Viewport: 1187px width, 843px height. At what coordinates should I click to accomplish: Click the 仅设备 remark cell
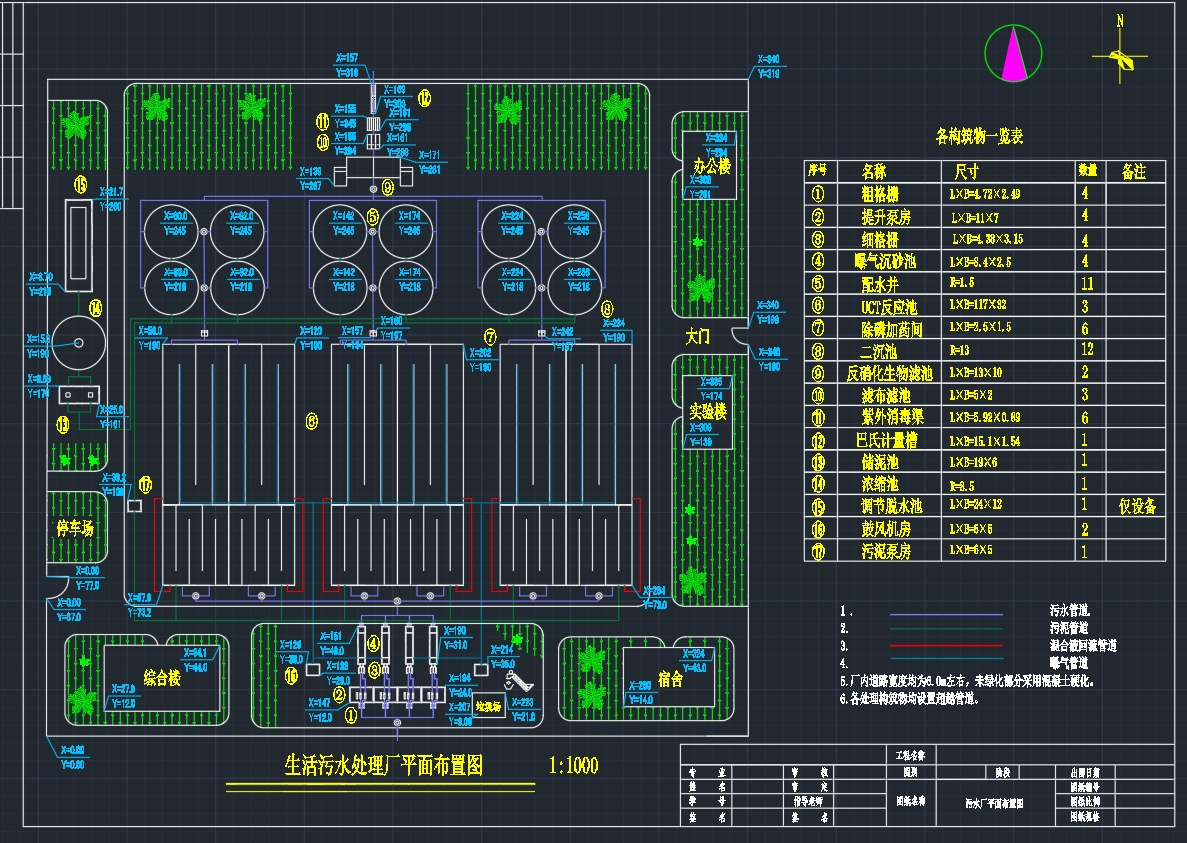1137,506
